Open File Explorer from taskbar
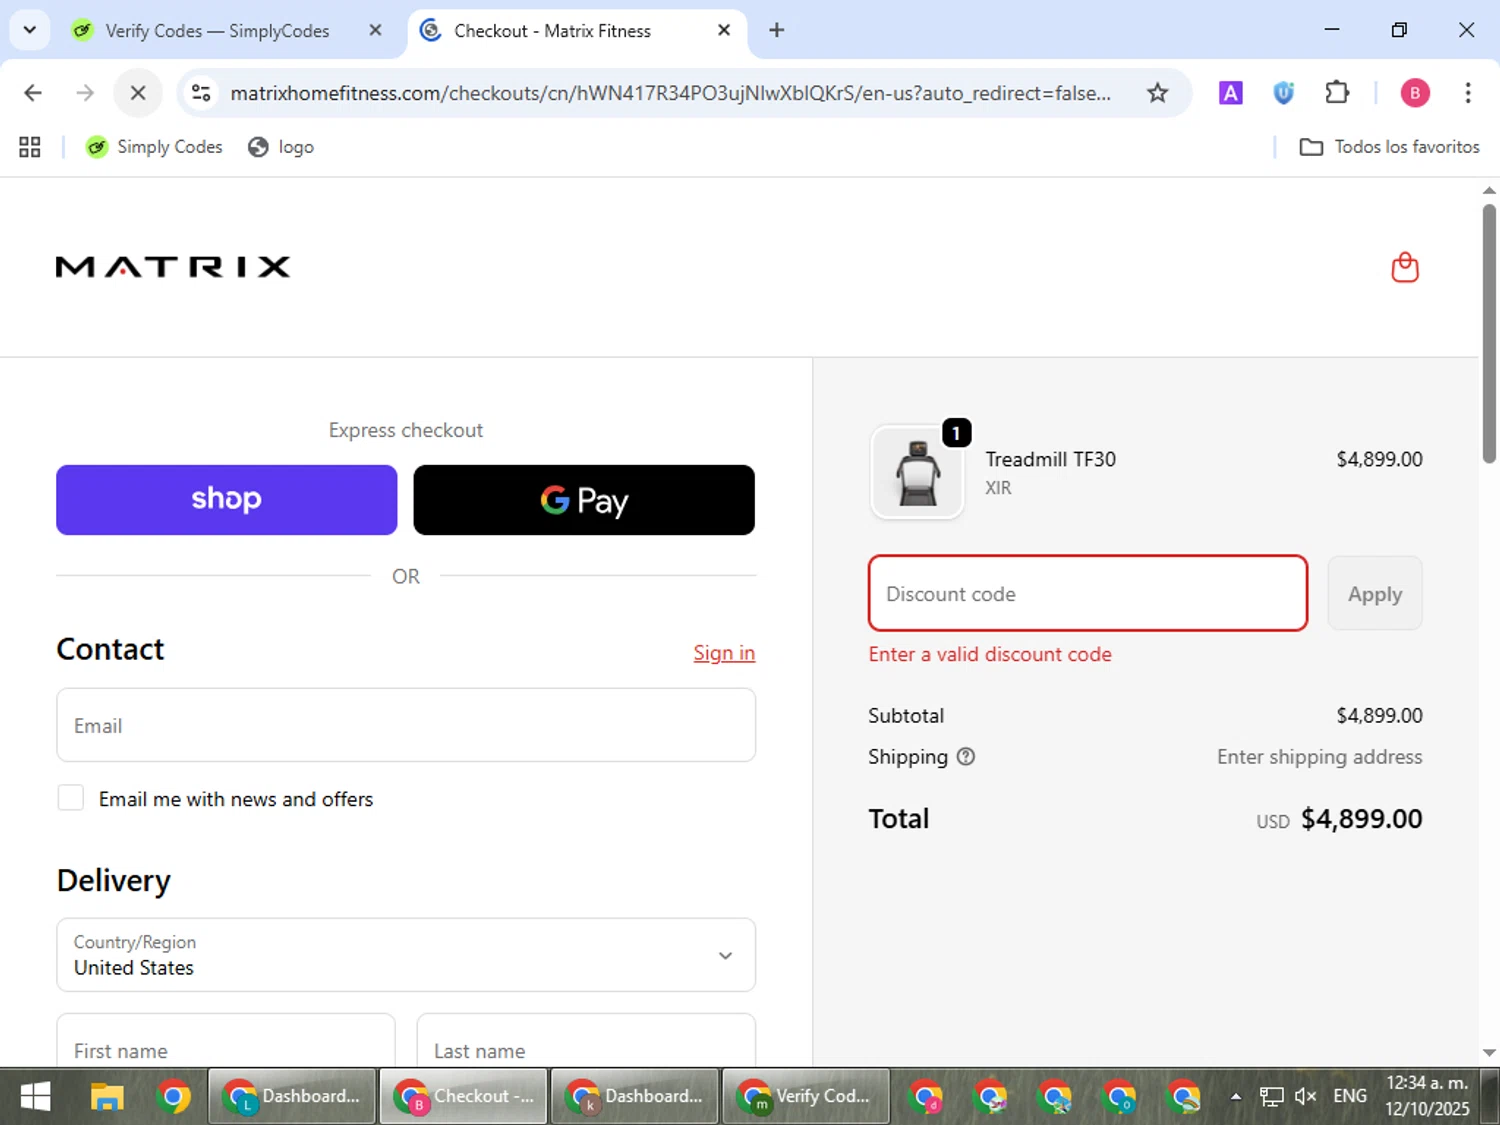This screenshot has height=1125, width=1500. coord(107,1097)
